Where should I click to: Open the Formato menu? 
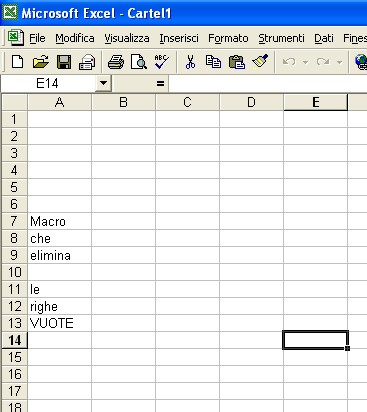(x=228, y=39)
